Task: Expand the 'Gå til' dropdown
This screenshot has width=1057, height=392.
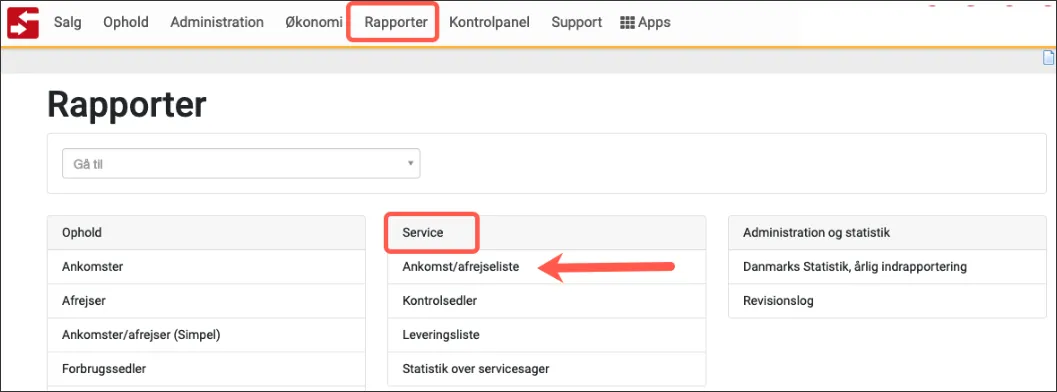Action: point(241,164)
